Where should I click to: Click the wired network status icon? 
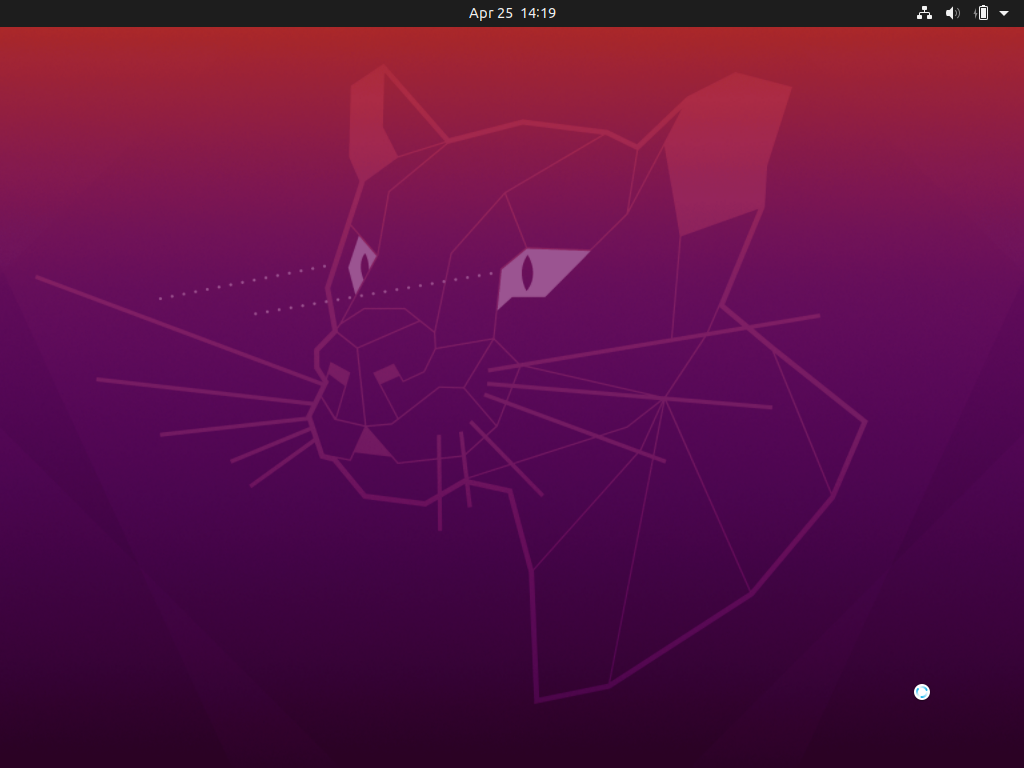(x=924, y=13)
